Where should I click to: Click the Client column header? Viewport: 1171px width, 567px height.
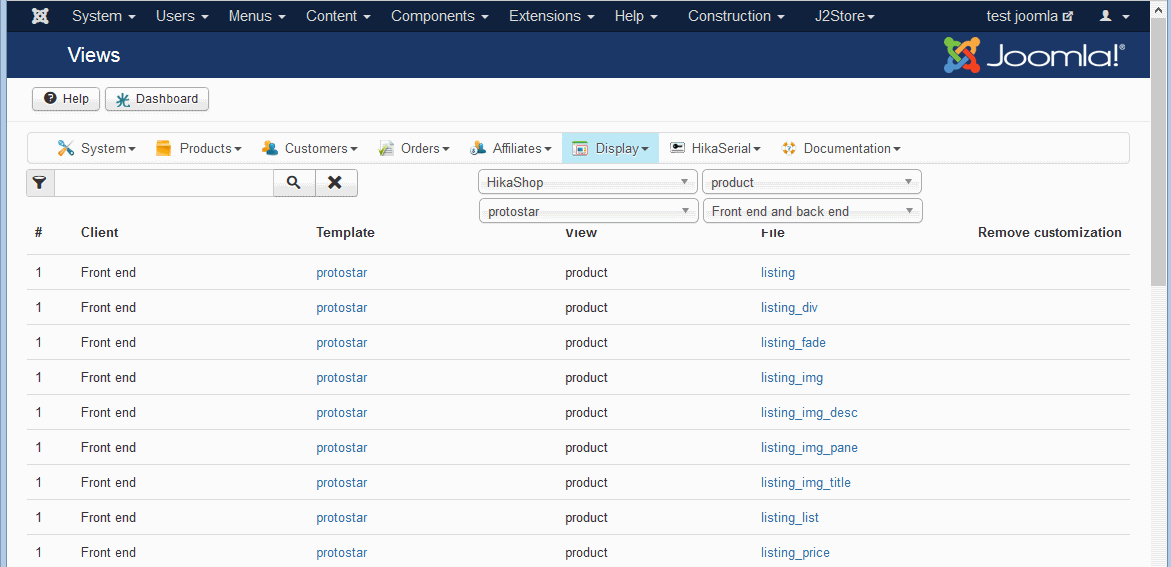click(99, 232)
